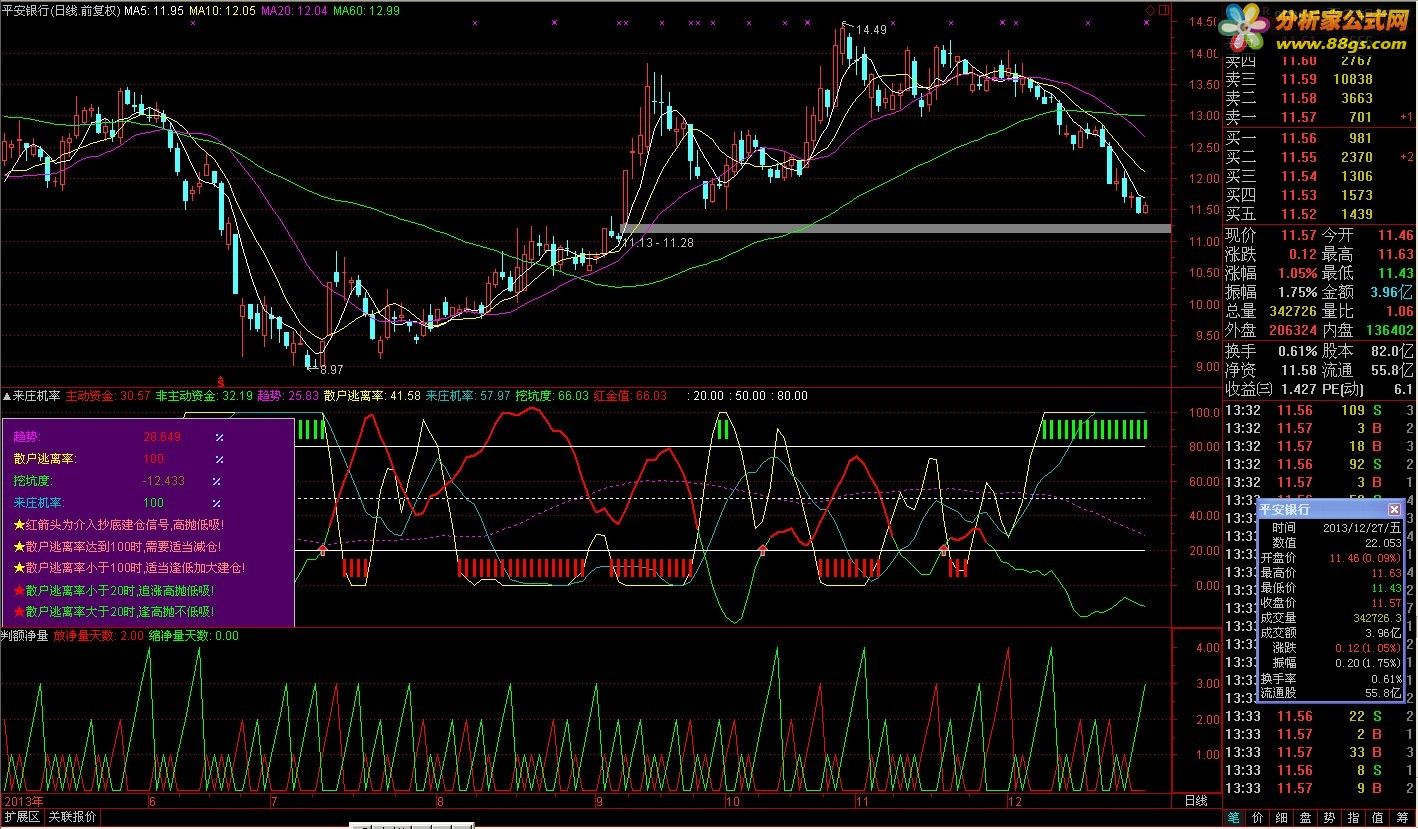1418x829 pixels.
Task: Click the 总量 342726 value
Action: pyautogui.click(x=1291, y=311)
